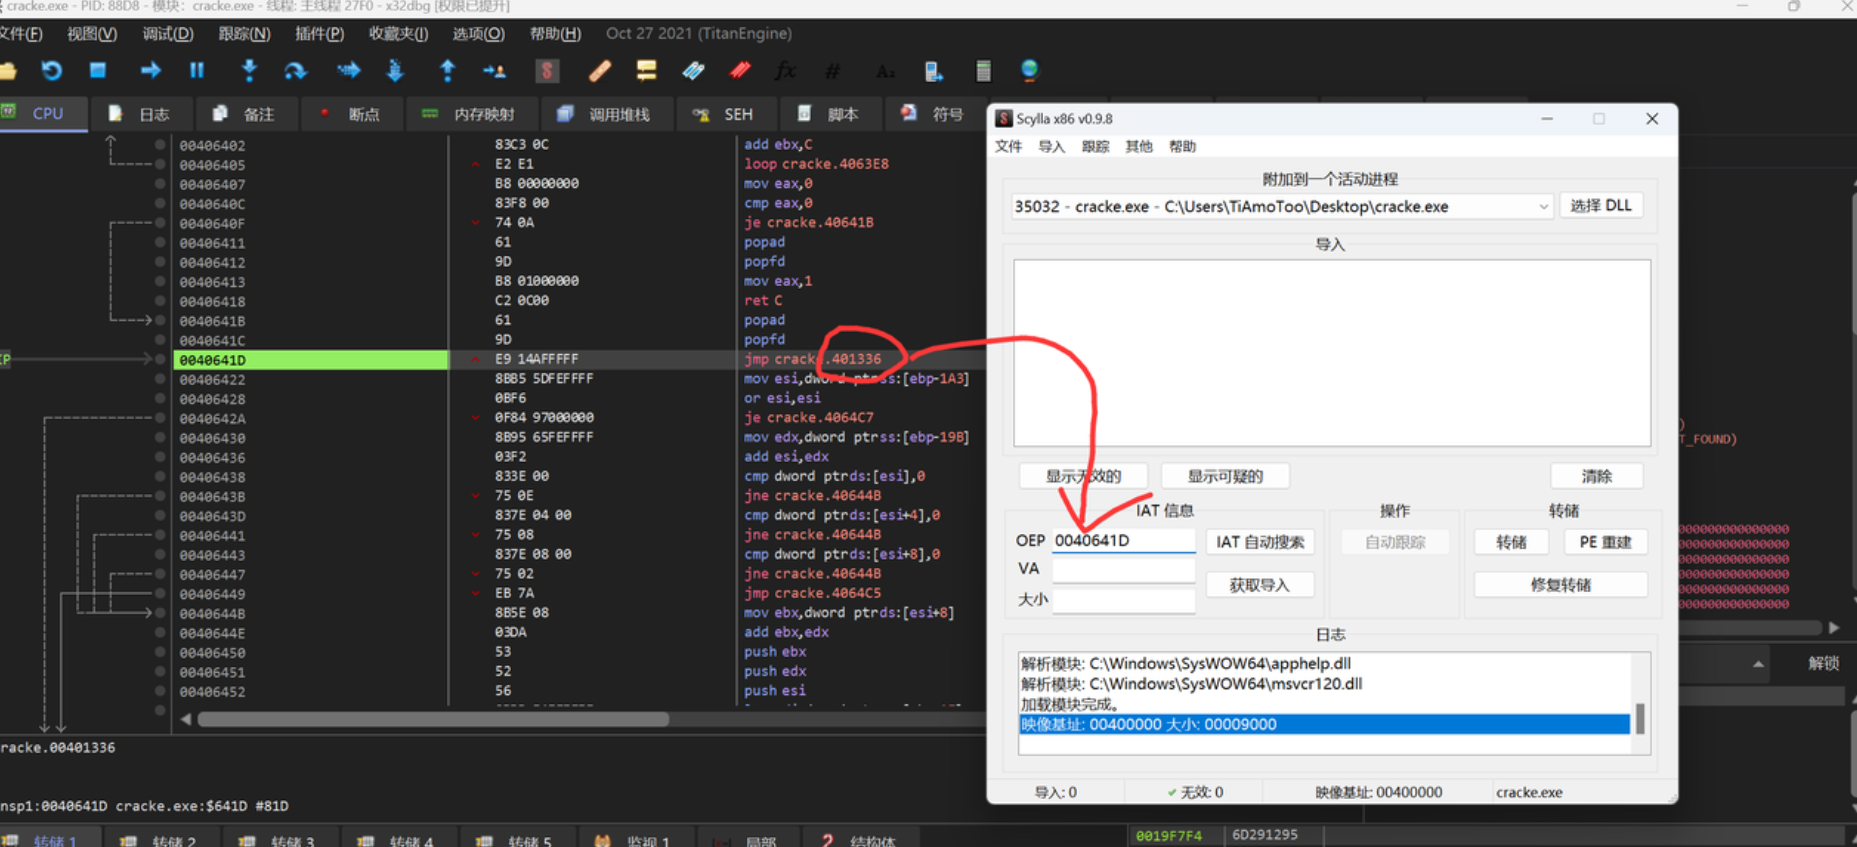
Task: Click the disassembly horizontal scrollbar
Action: pos(433,719)
